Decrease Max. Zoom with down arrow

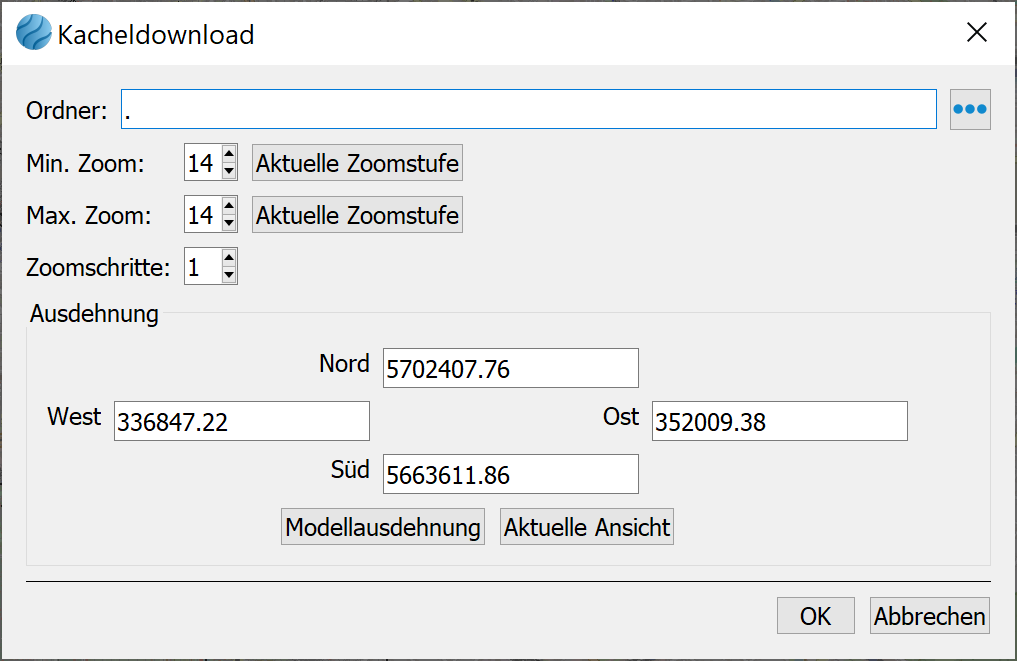coord(229,223)
